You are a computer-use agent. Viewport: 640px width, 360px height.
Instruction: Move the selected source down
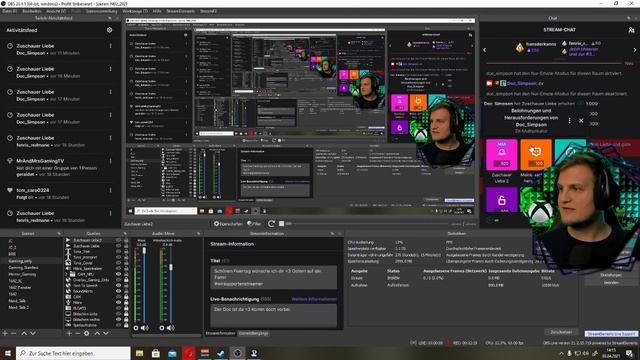[x=106, y=333]
